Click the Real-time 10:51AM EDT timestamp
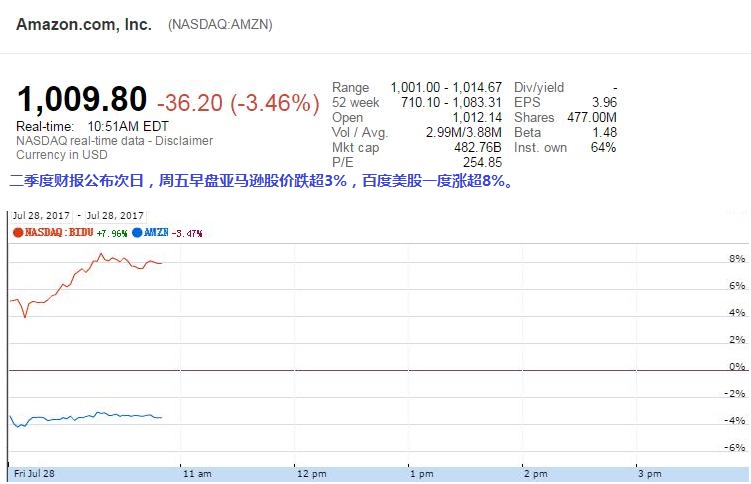The width and height of the screenshot is (751, 484). pos(92,126)
